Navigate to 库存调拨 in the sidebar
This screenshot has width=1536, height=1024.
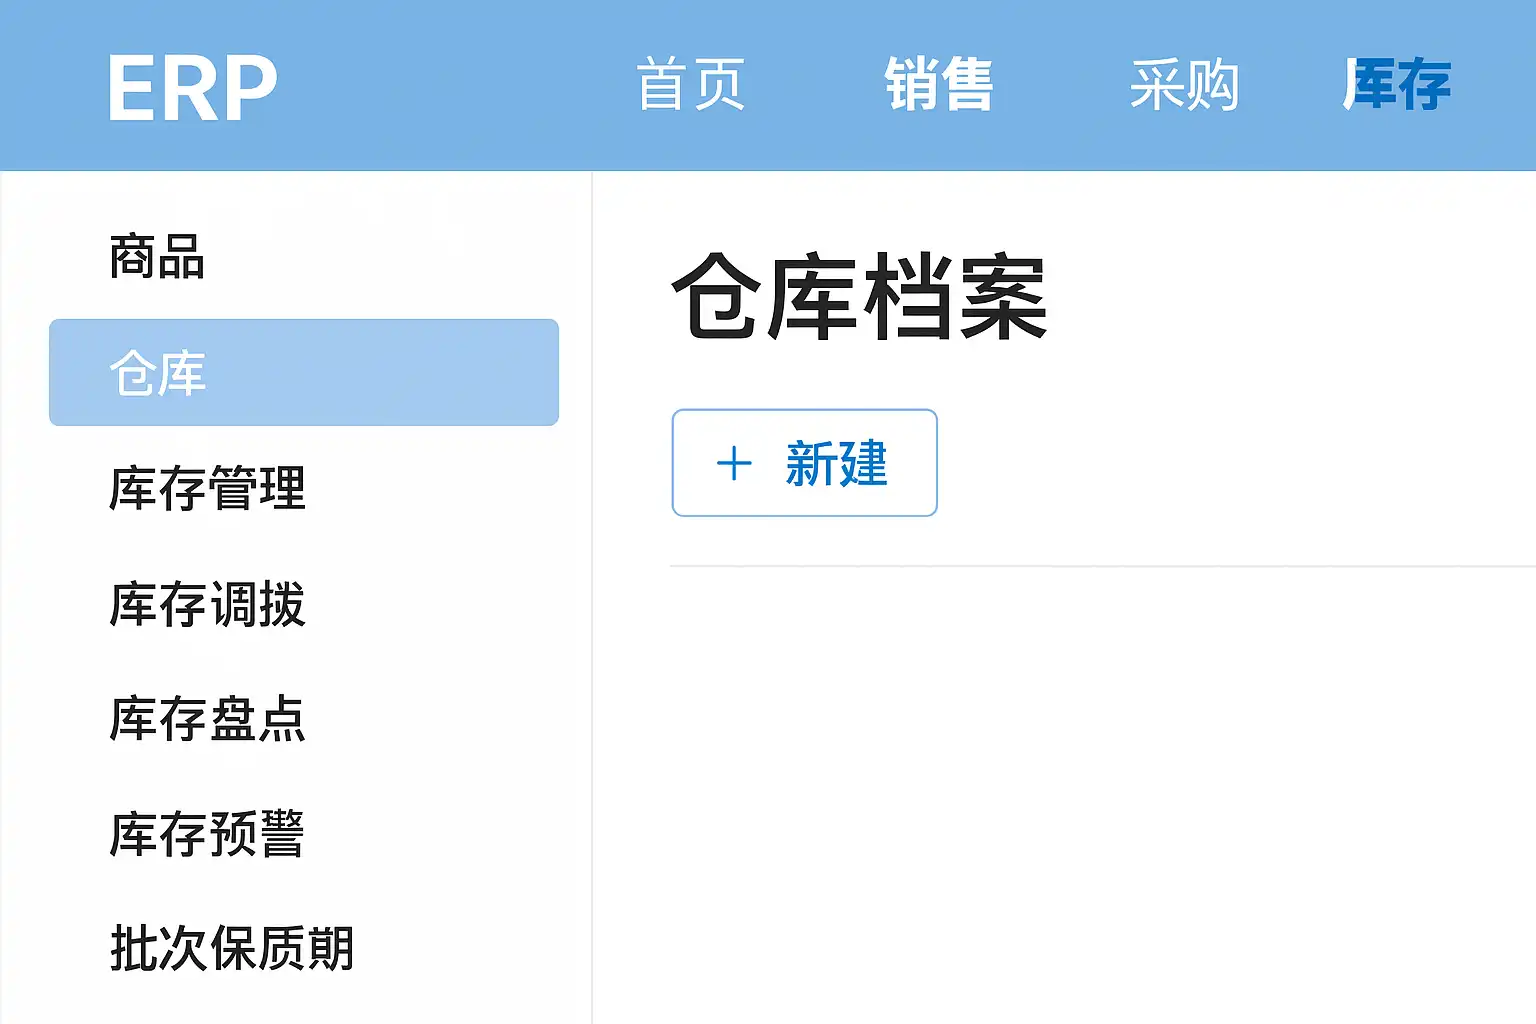coord(207,604)
